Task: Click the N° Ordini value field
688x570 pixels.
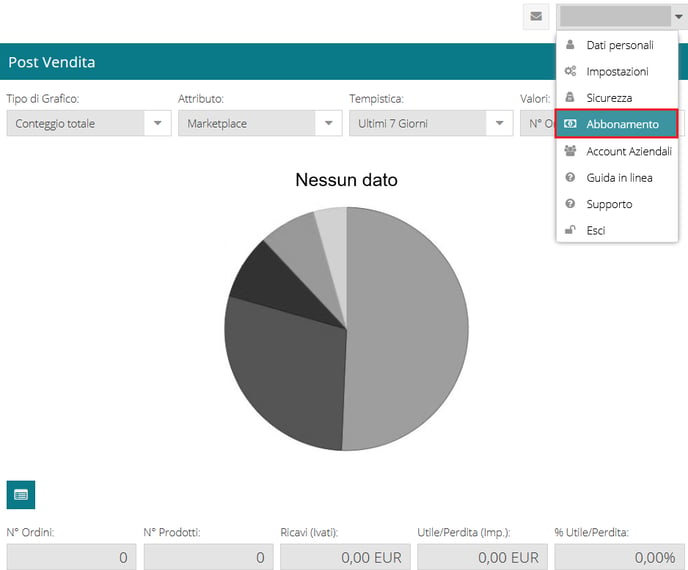Action: pyautogui.click(x=71, y=557)
